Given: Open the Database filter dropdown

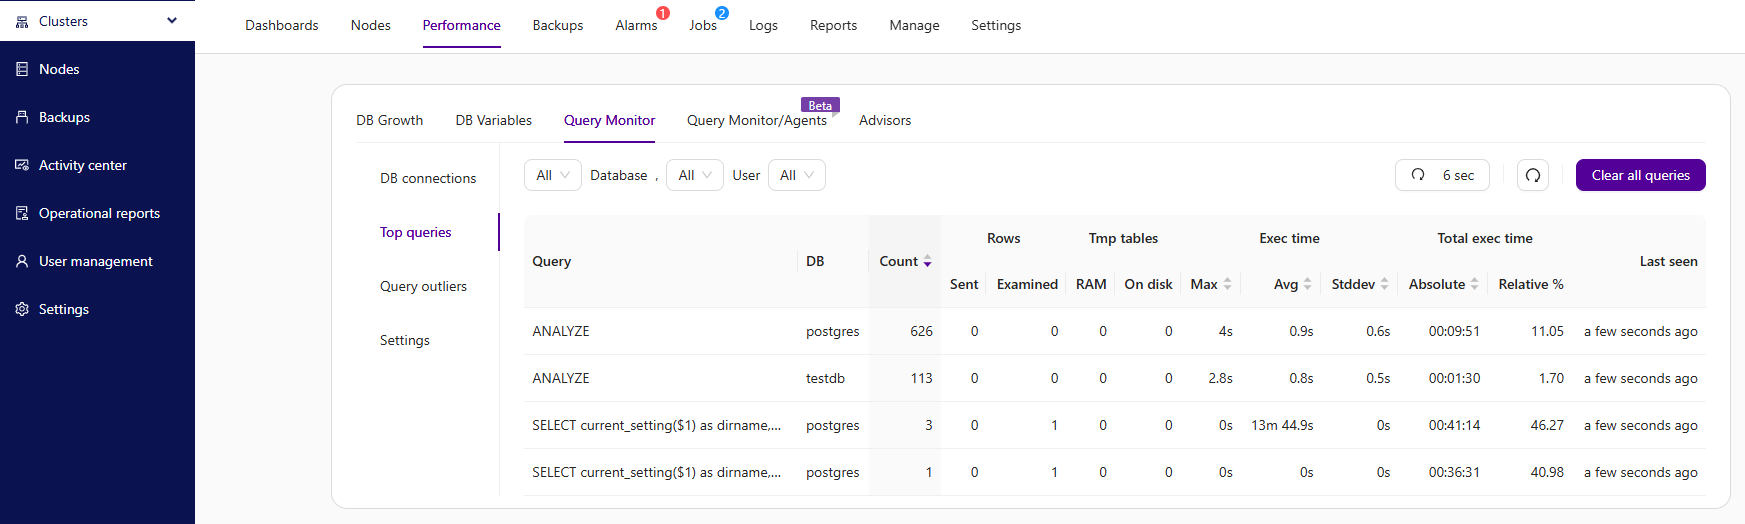Looking at the screenshot, I should click(x=694, y=175).
